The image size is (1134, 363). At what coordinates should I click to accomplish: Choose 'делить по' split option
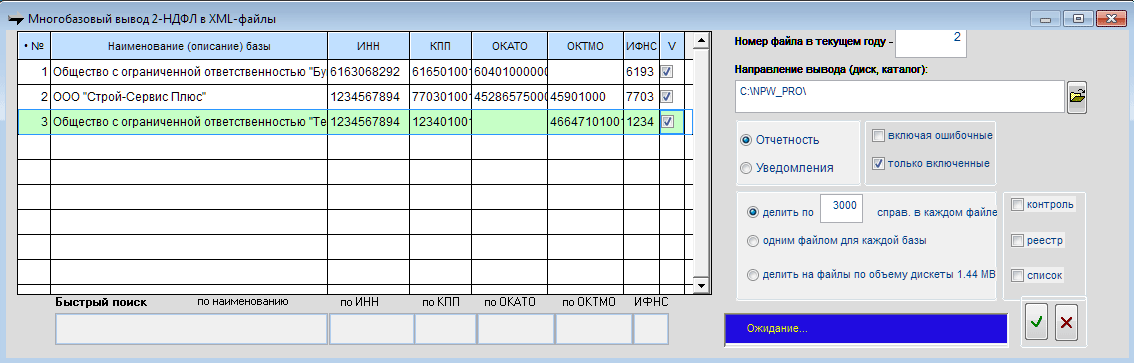(x=753, y=213)
